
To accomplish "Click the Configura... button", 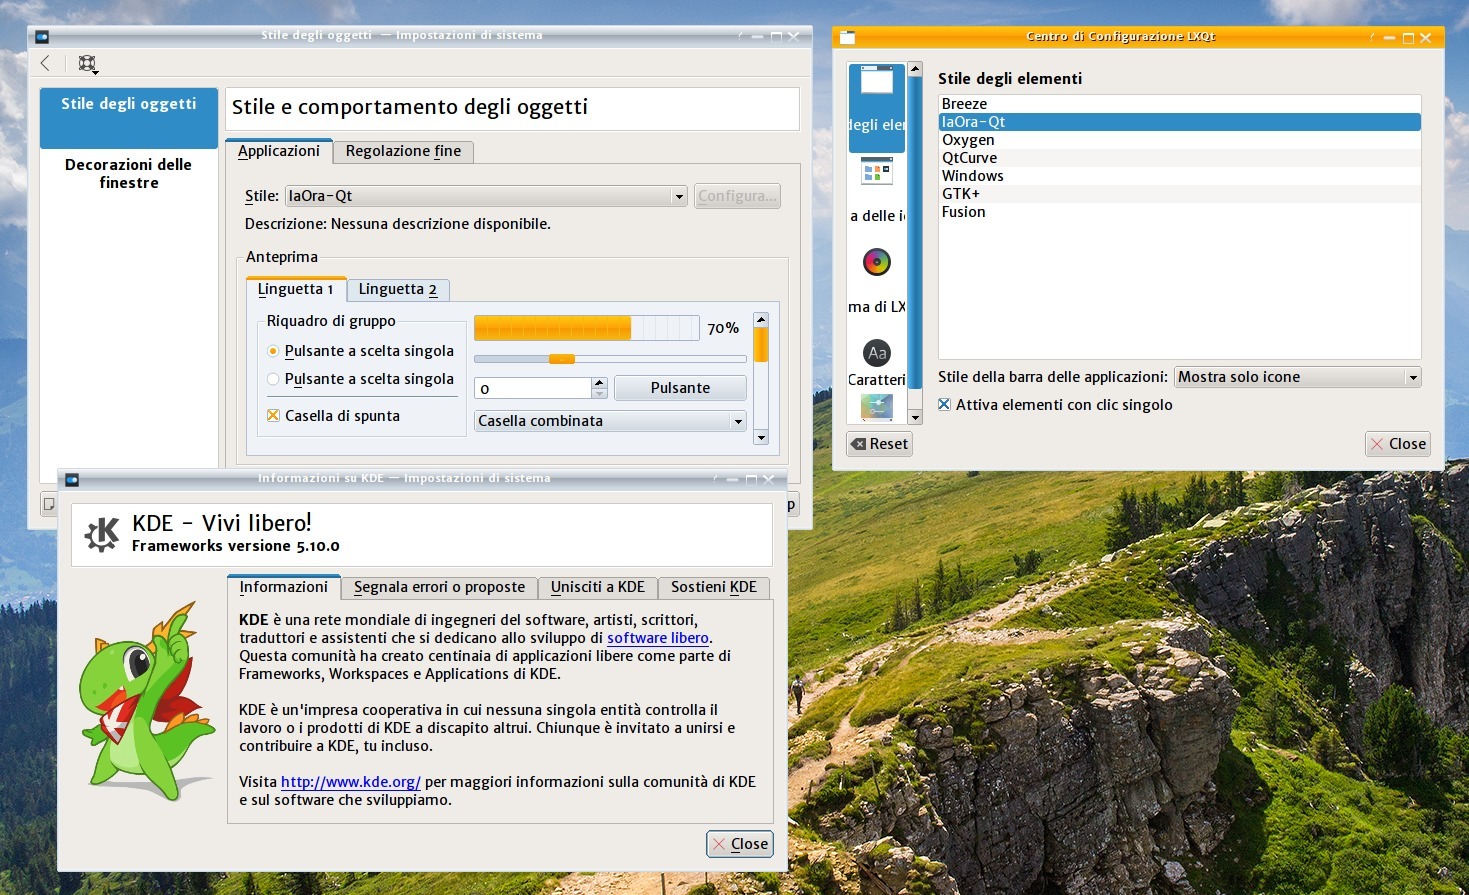I will 737,196.
